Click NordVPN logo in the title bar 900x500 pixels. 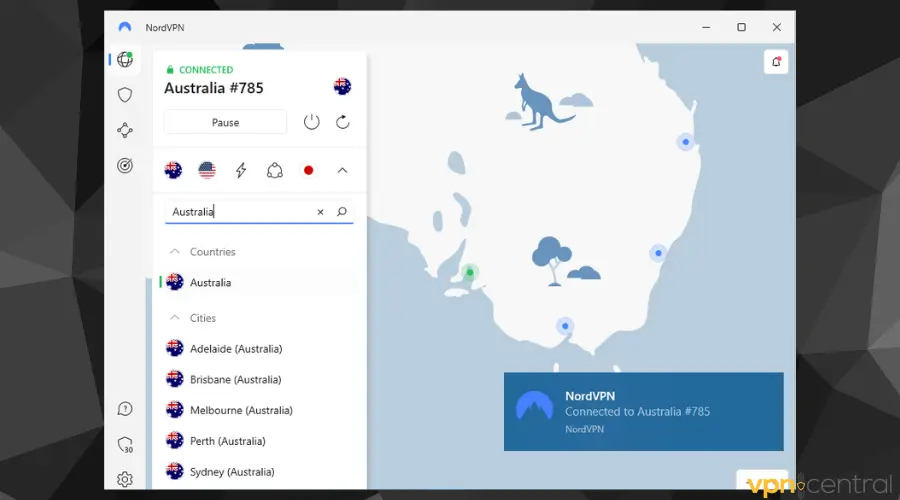(x=125, y=27)
